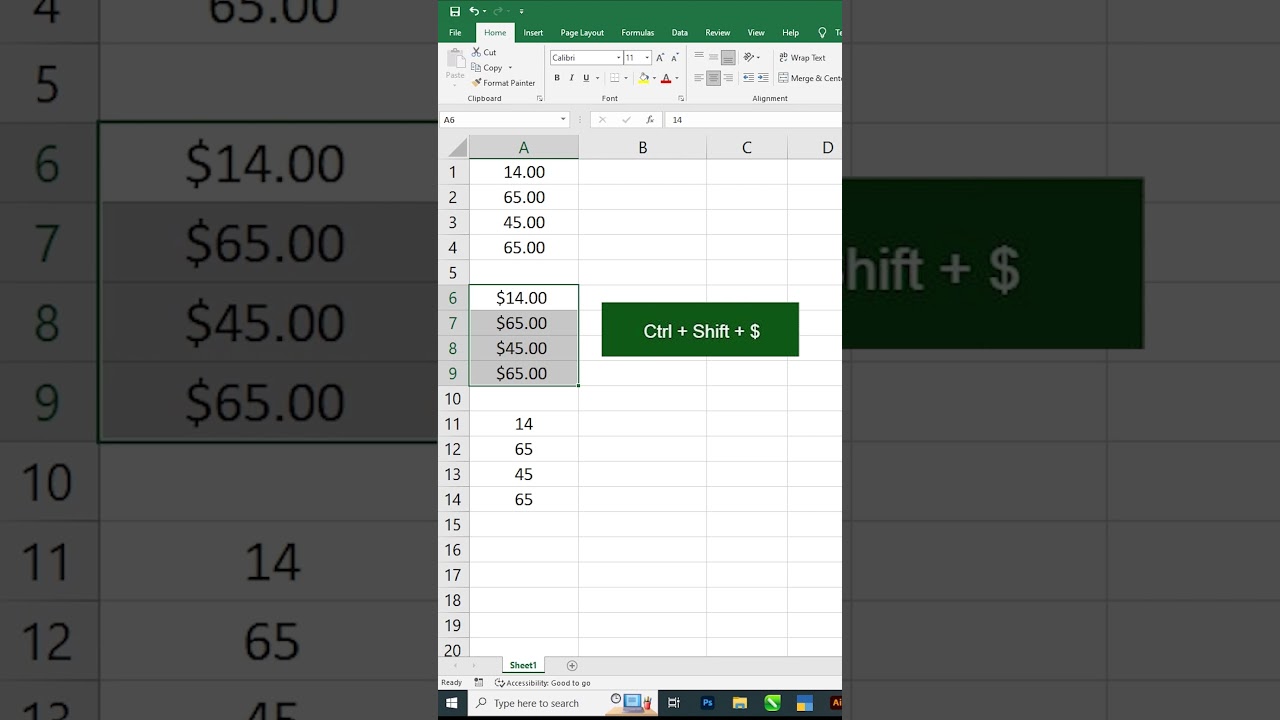Click the Merge & Center button
The width and height of the screenshot is (1280, 720).
pos(810,78)
